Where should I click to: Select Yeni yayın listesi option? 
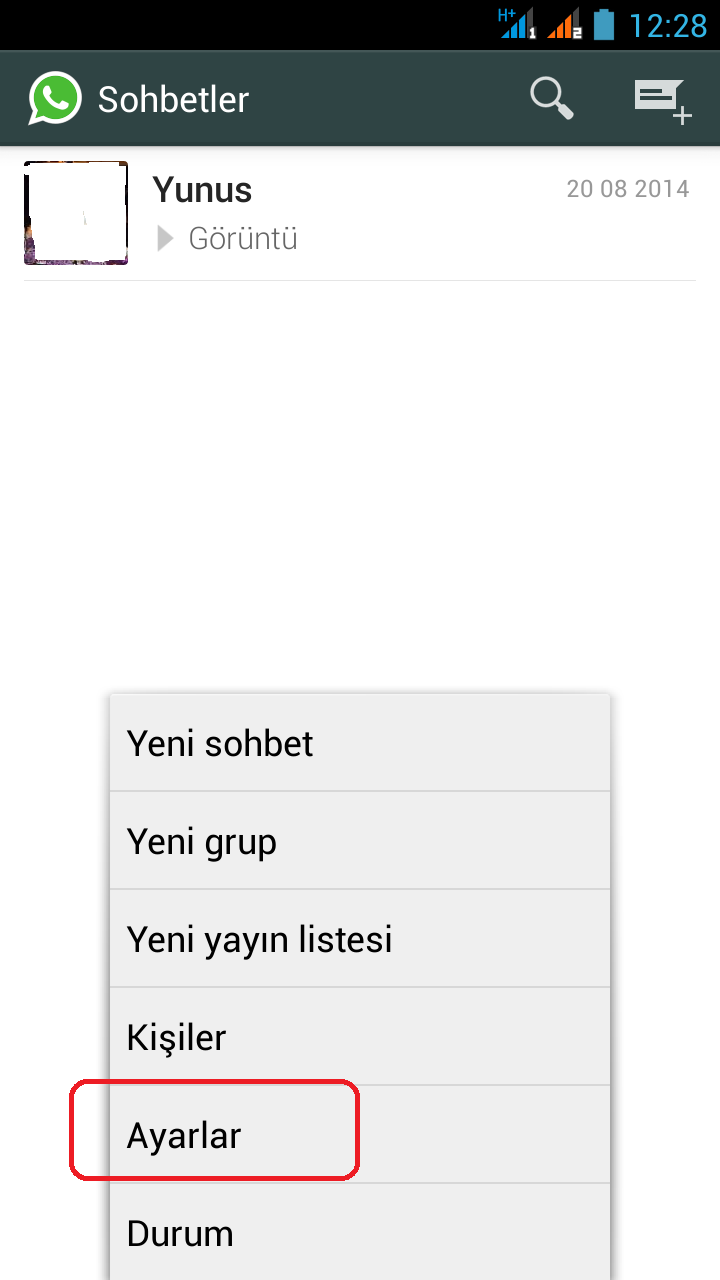359,939
